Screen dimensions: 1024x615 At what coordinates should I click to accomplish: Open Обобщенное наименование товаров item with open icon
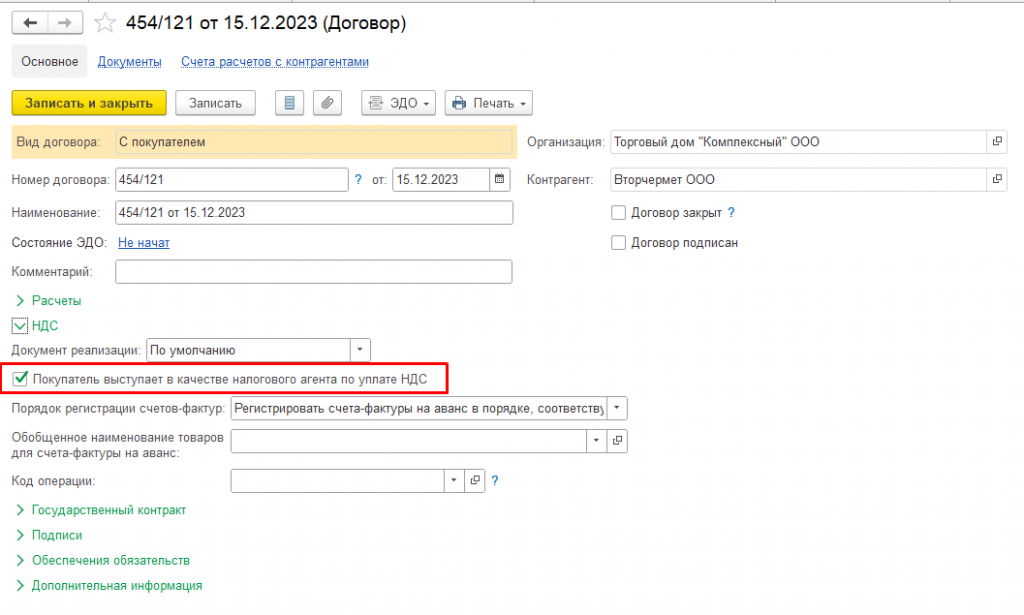pos(617,441)
